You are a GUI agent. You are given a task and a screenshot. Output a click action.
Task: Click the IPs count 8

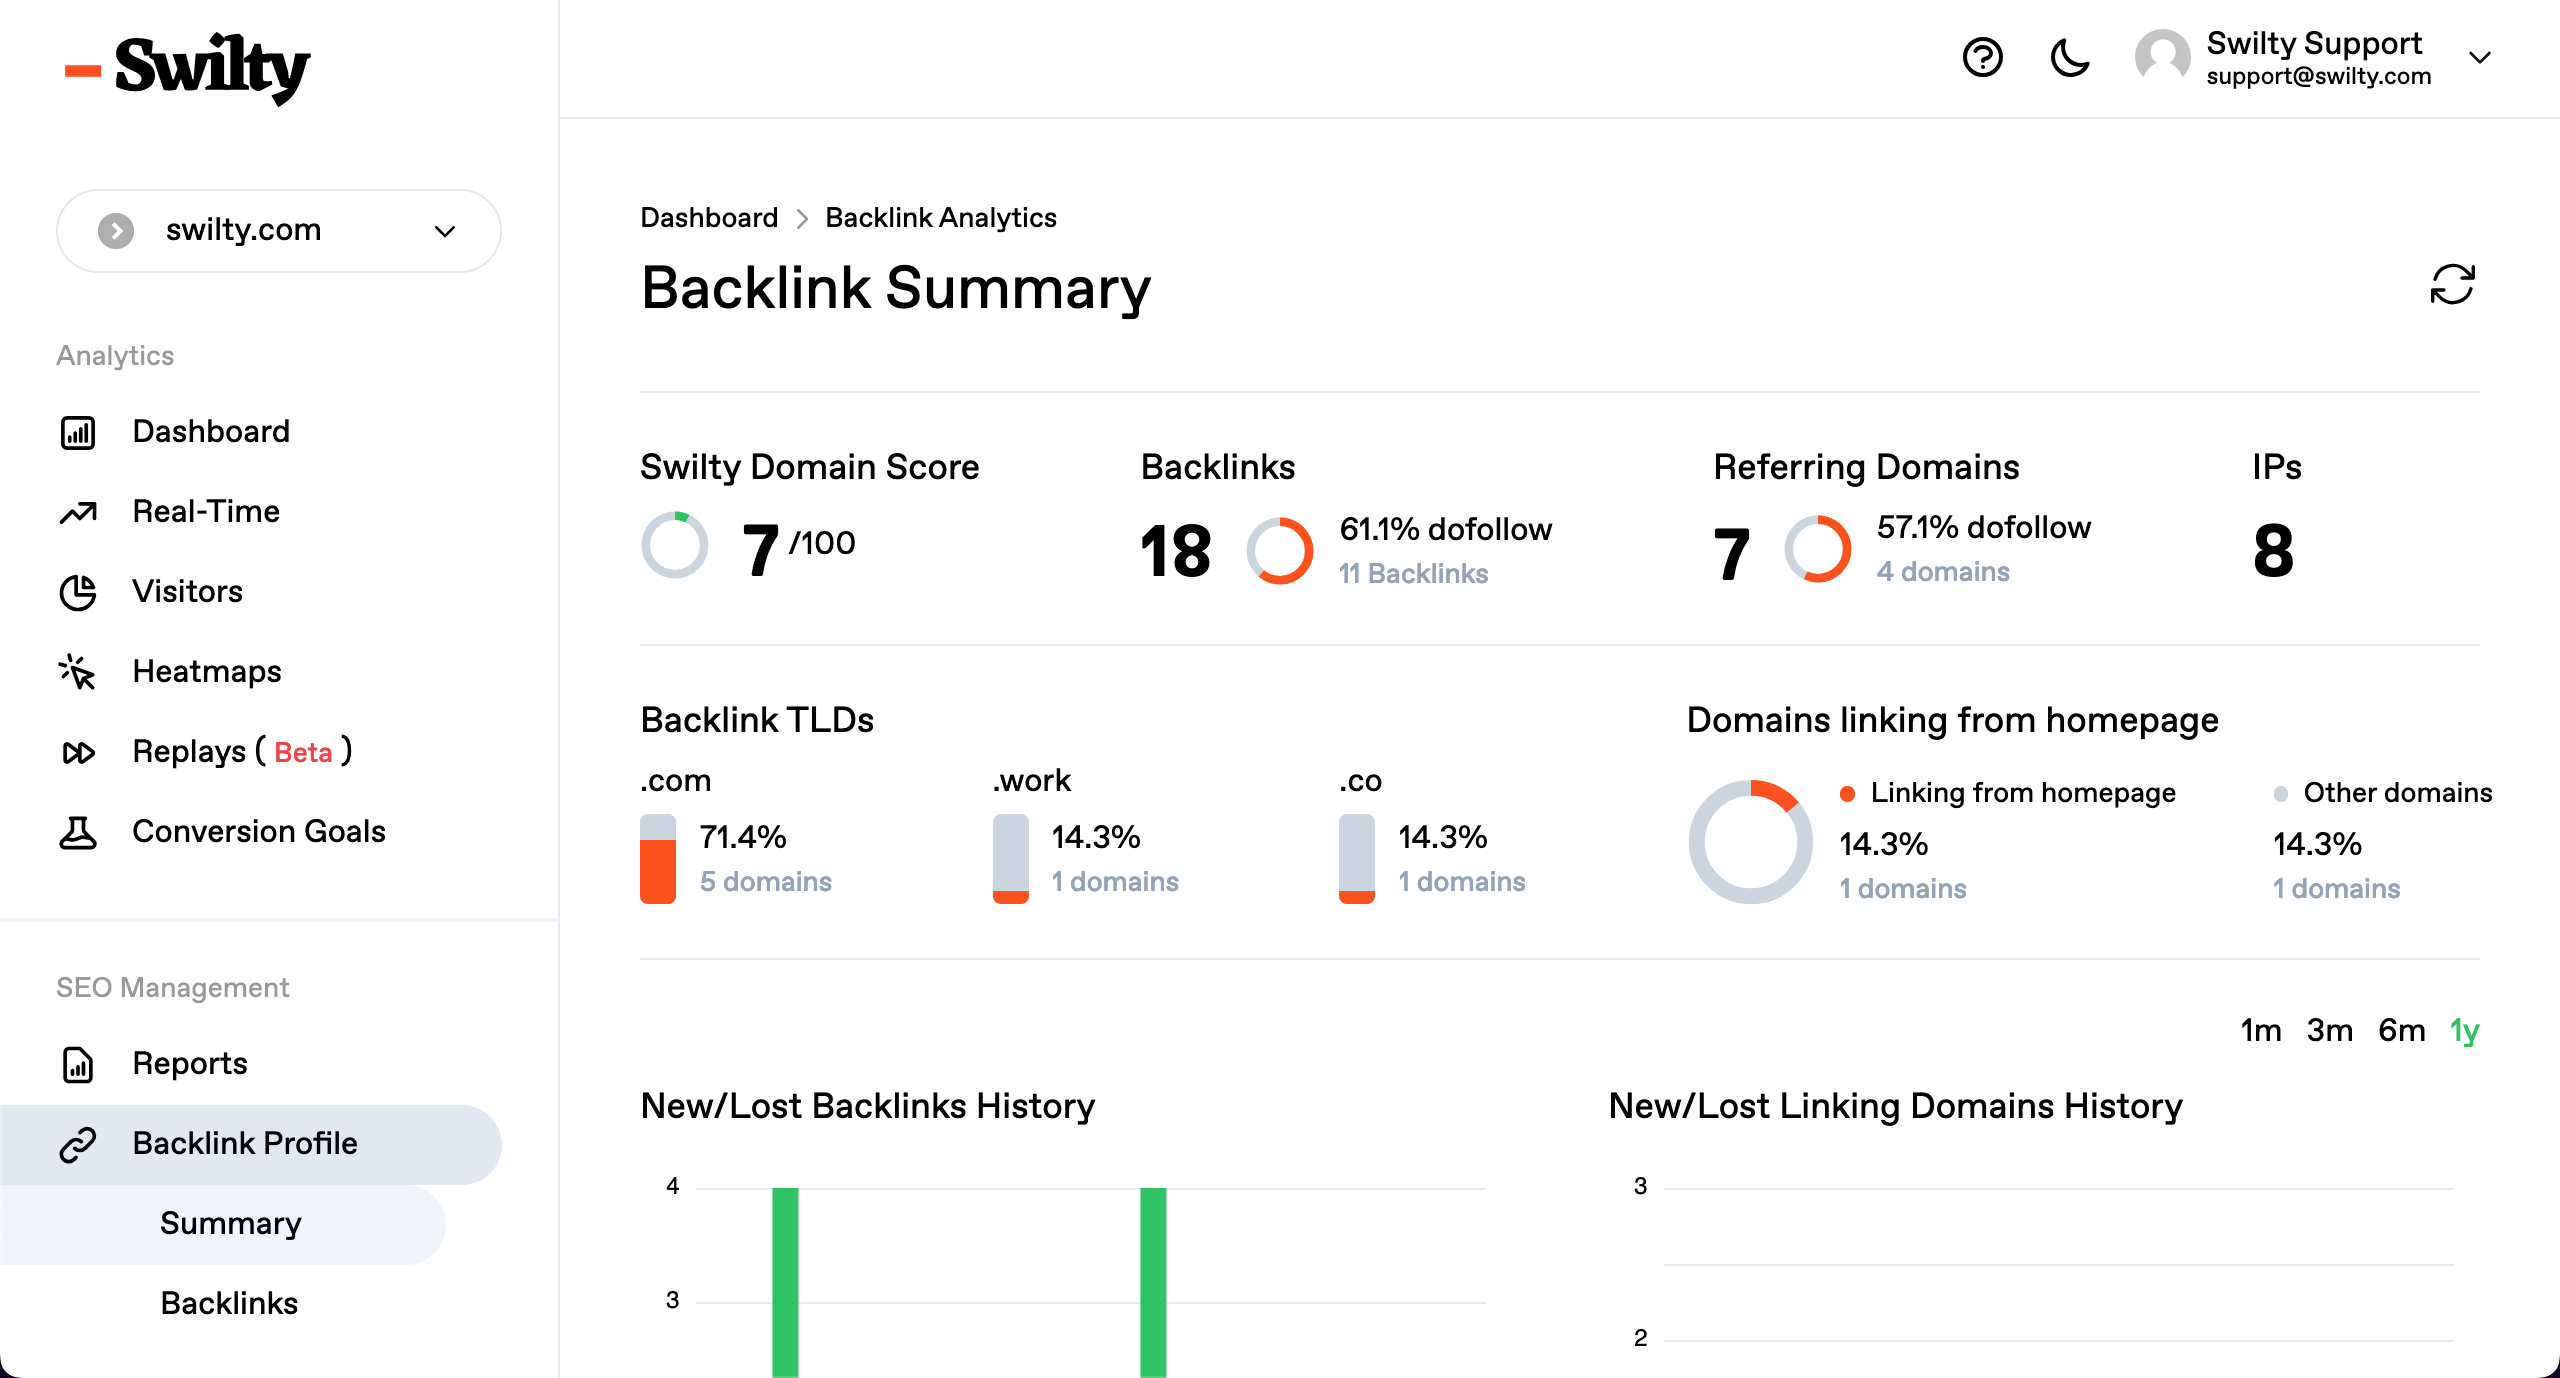click(x=2273, y=551)
